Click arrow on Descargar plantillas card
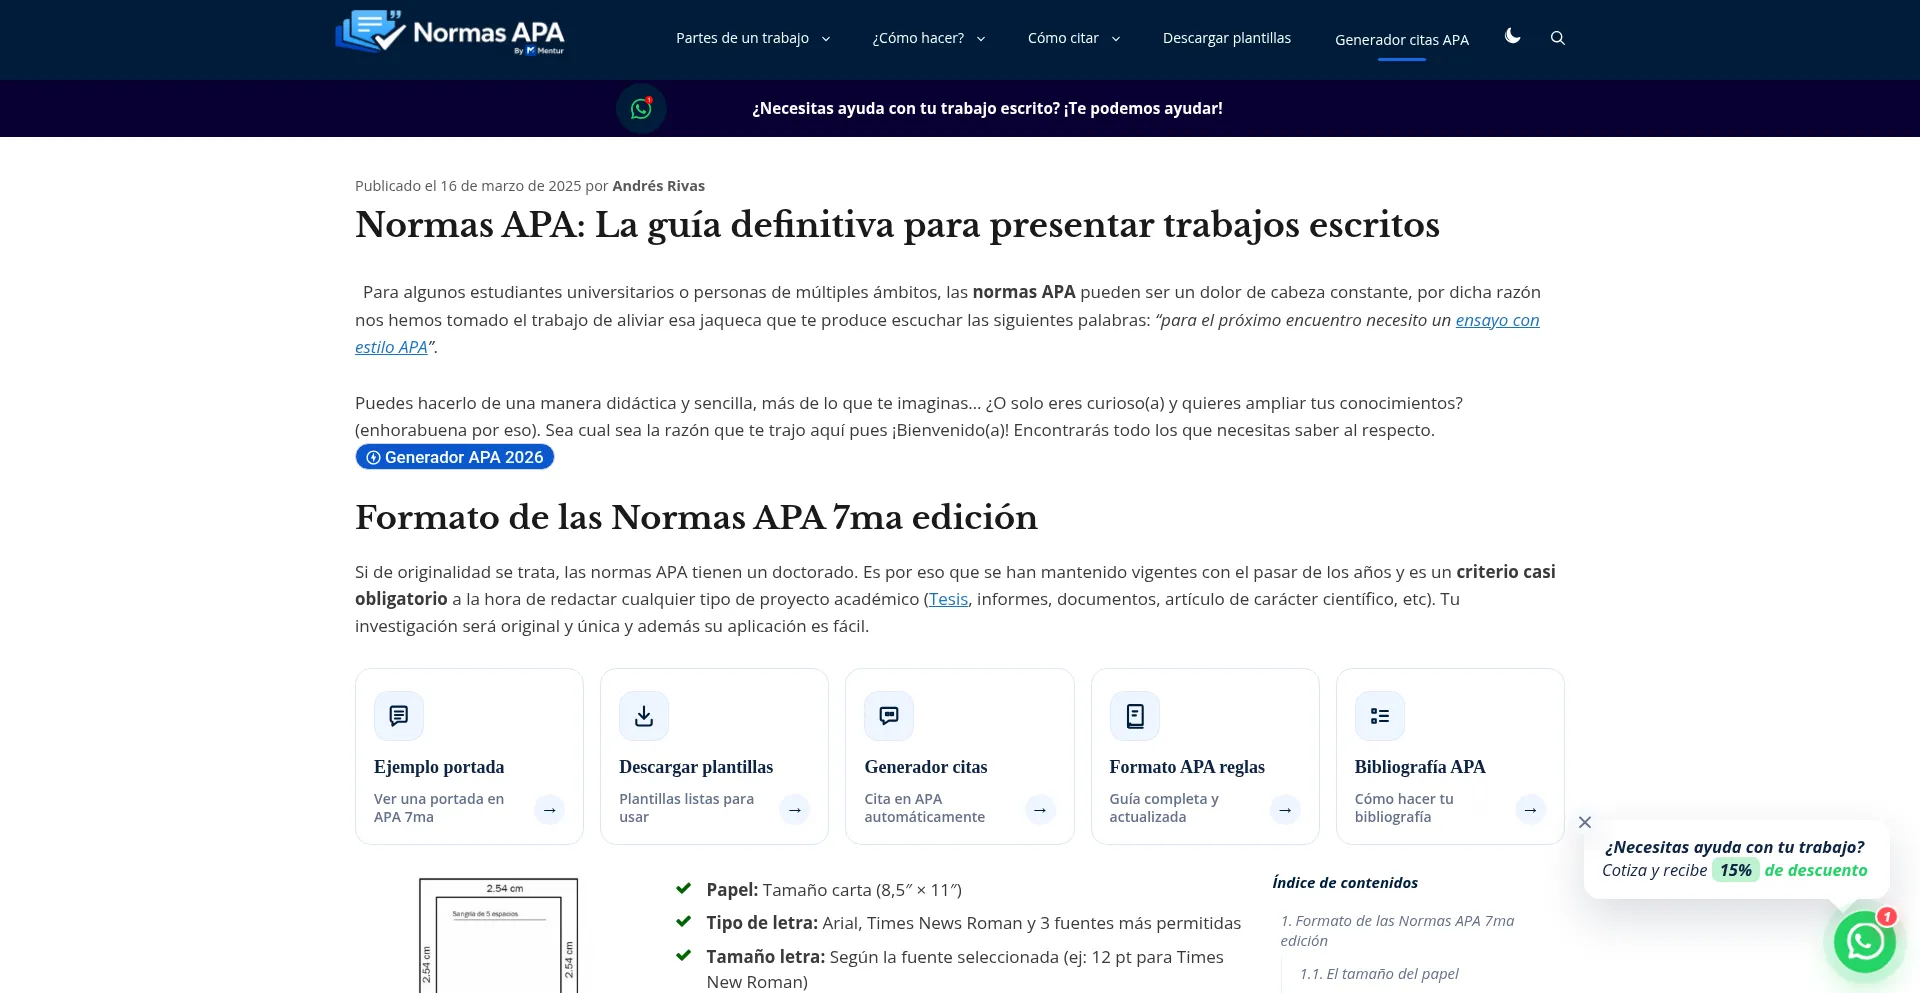This screenshot has height=993, width=1920. pyautogui.click(x=795, y=809)
